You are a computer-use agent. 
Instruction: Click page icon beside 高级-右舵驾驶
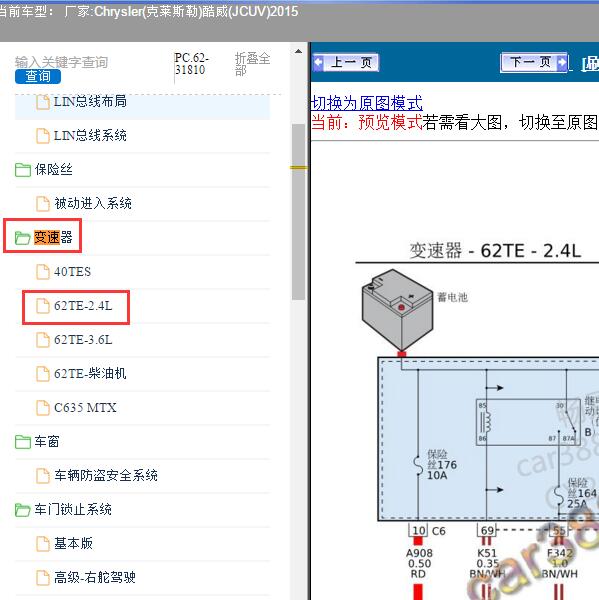[43, 577]
